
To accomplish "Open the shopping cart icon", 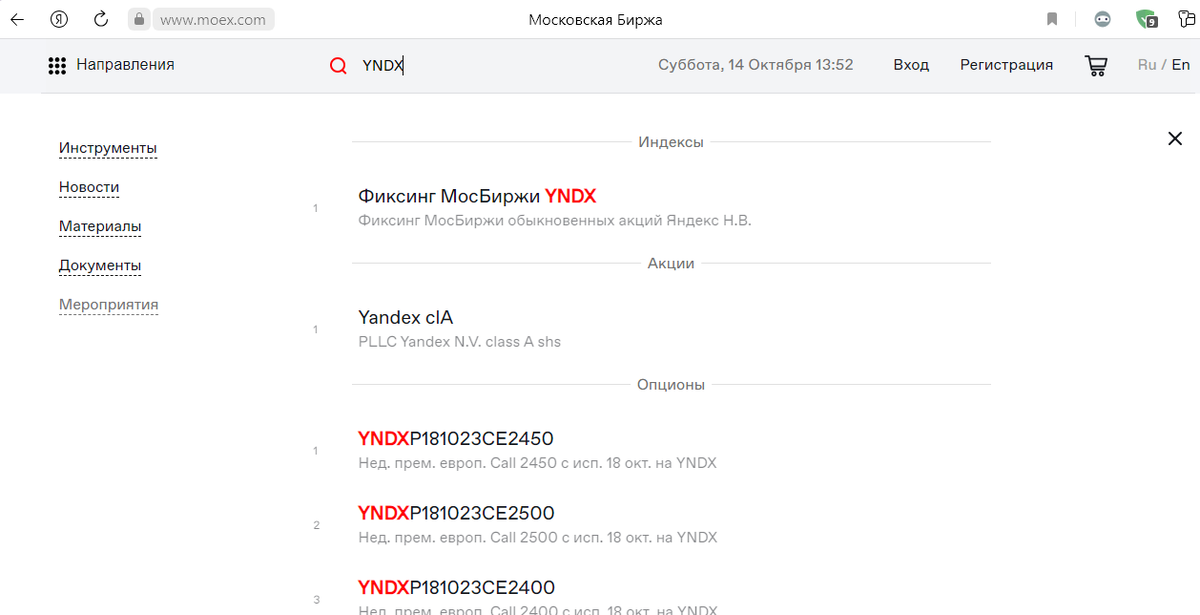I will tap(1095, 64).
